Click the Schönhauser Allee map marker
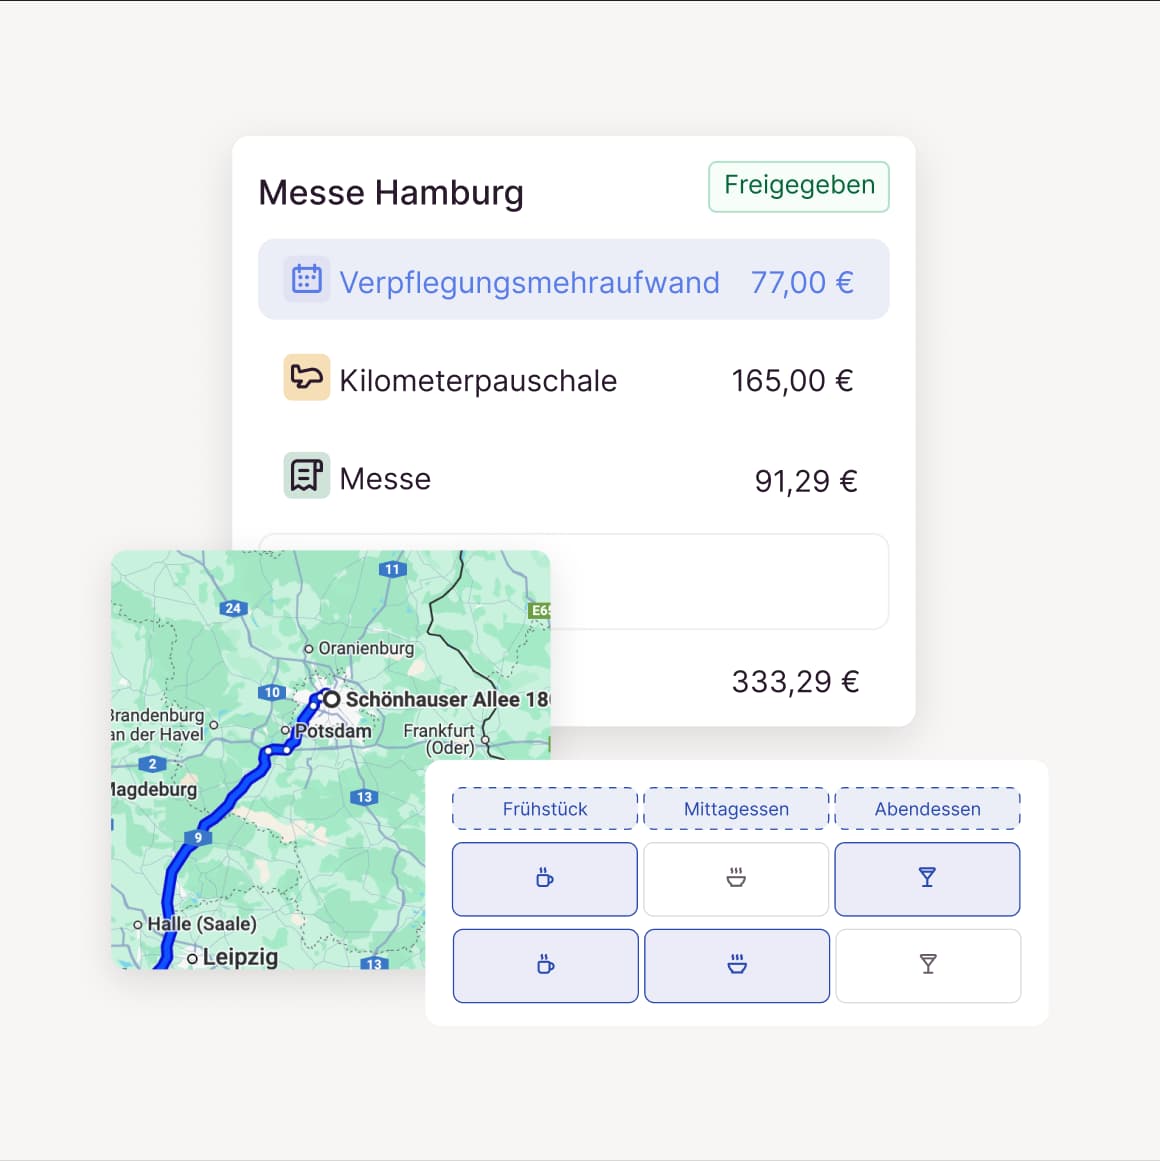1160x1161 pixels. pyautogui.click(x=331, y=699)
